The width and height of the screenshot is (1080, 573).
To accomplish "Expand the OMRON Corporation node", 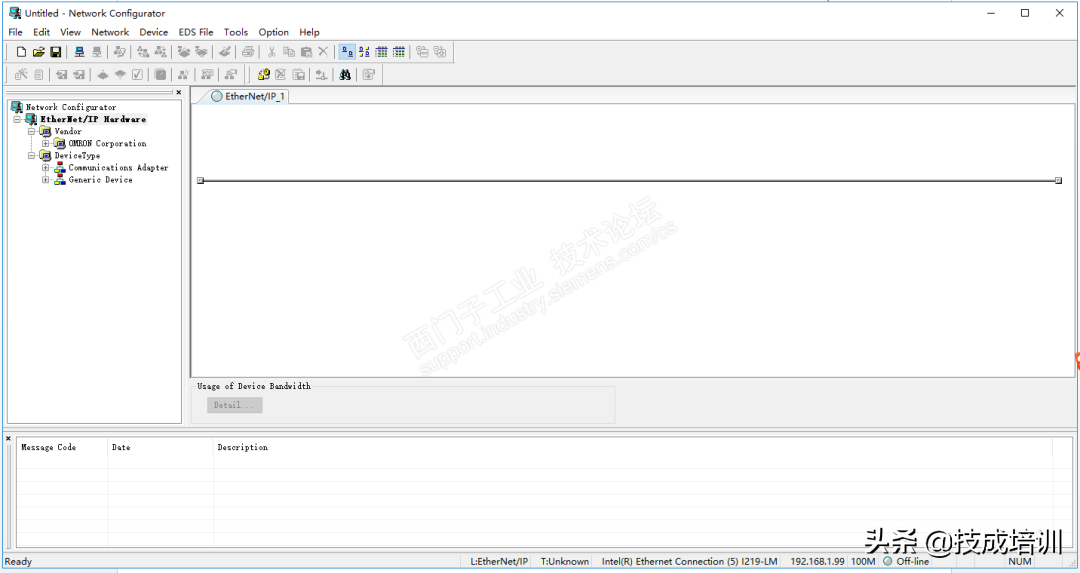I will click(45, 143).
